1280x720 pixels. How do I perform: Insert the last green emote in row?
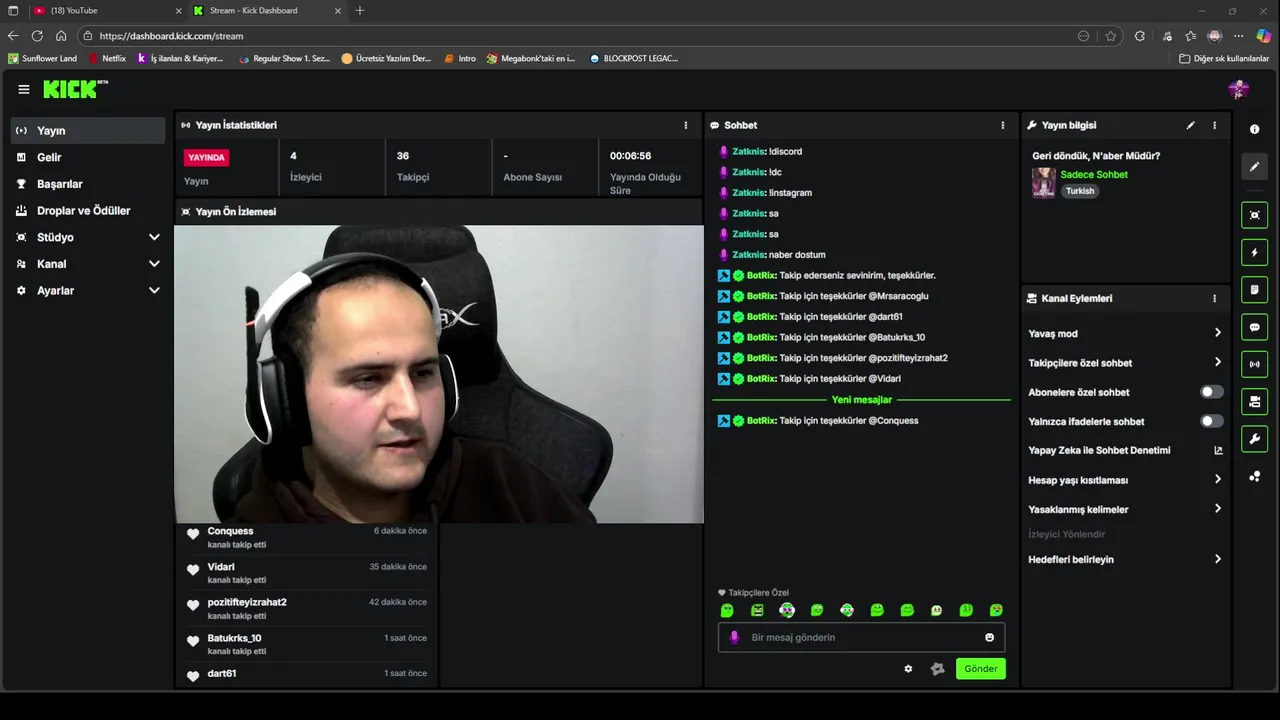tap(996, 610)
